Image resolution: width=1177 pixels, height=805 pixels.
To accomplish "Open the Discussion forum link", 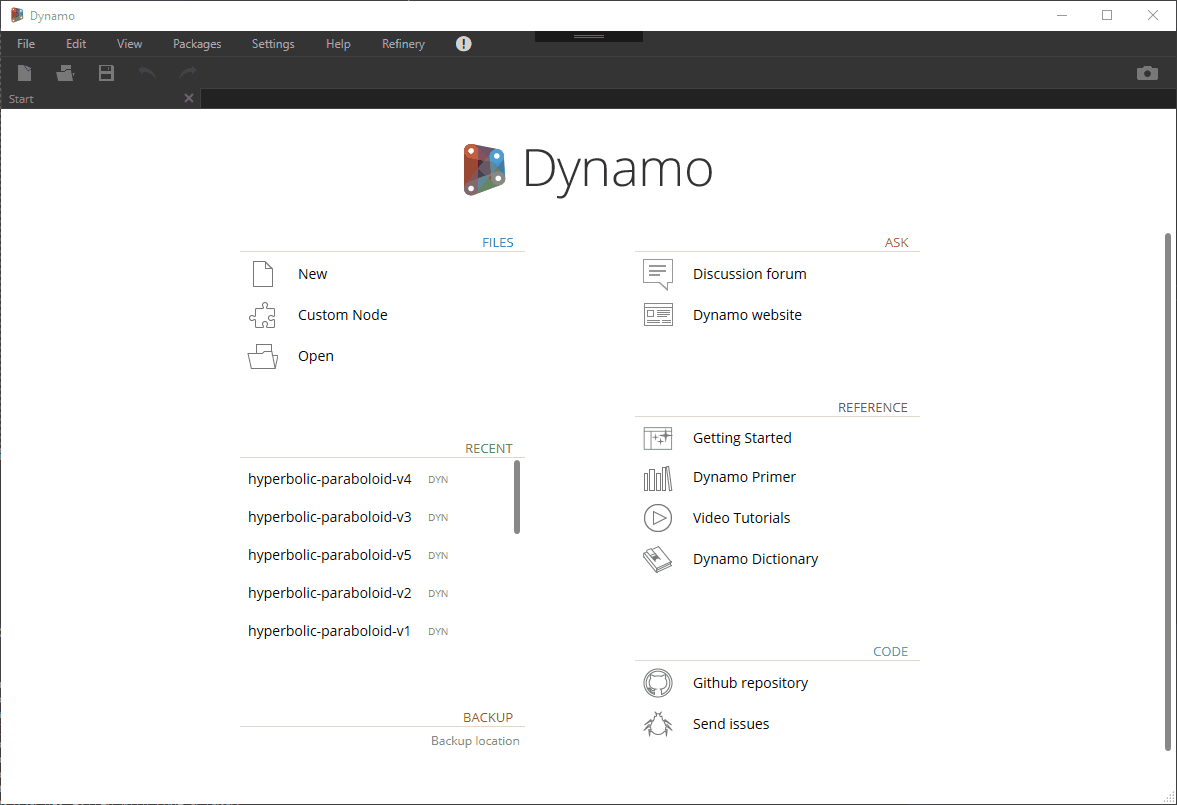I will point(750,274).
